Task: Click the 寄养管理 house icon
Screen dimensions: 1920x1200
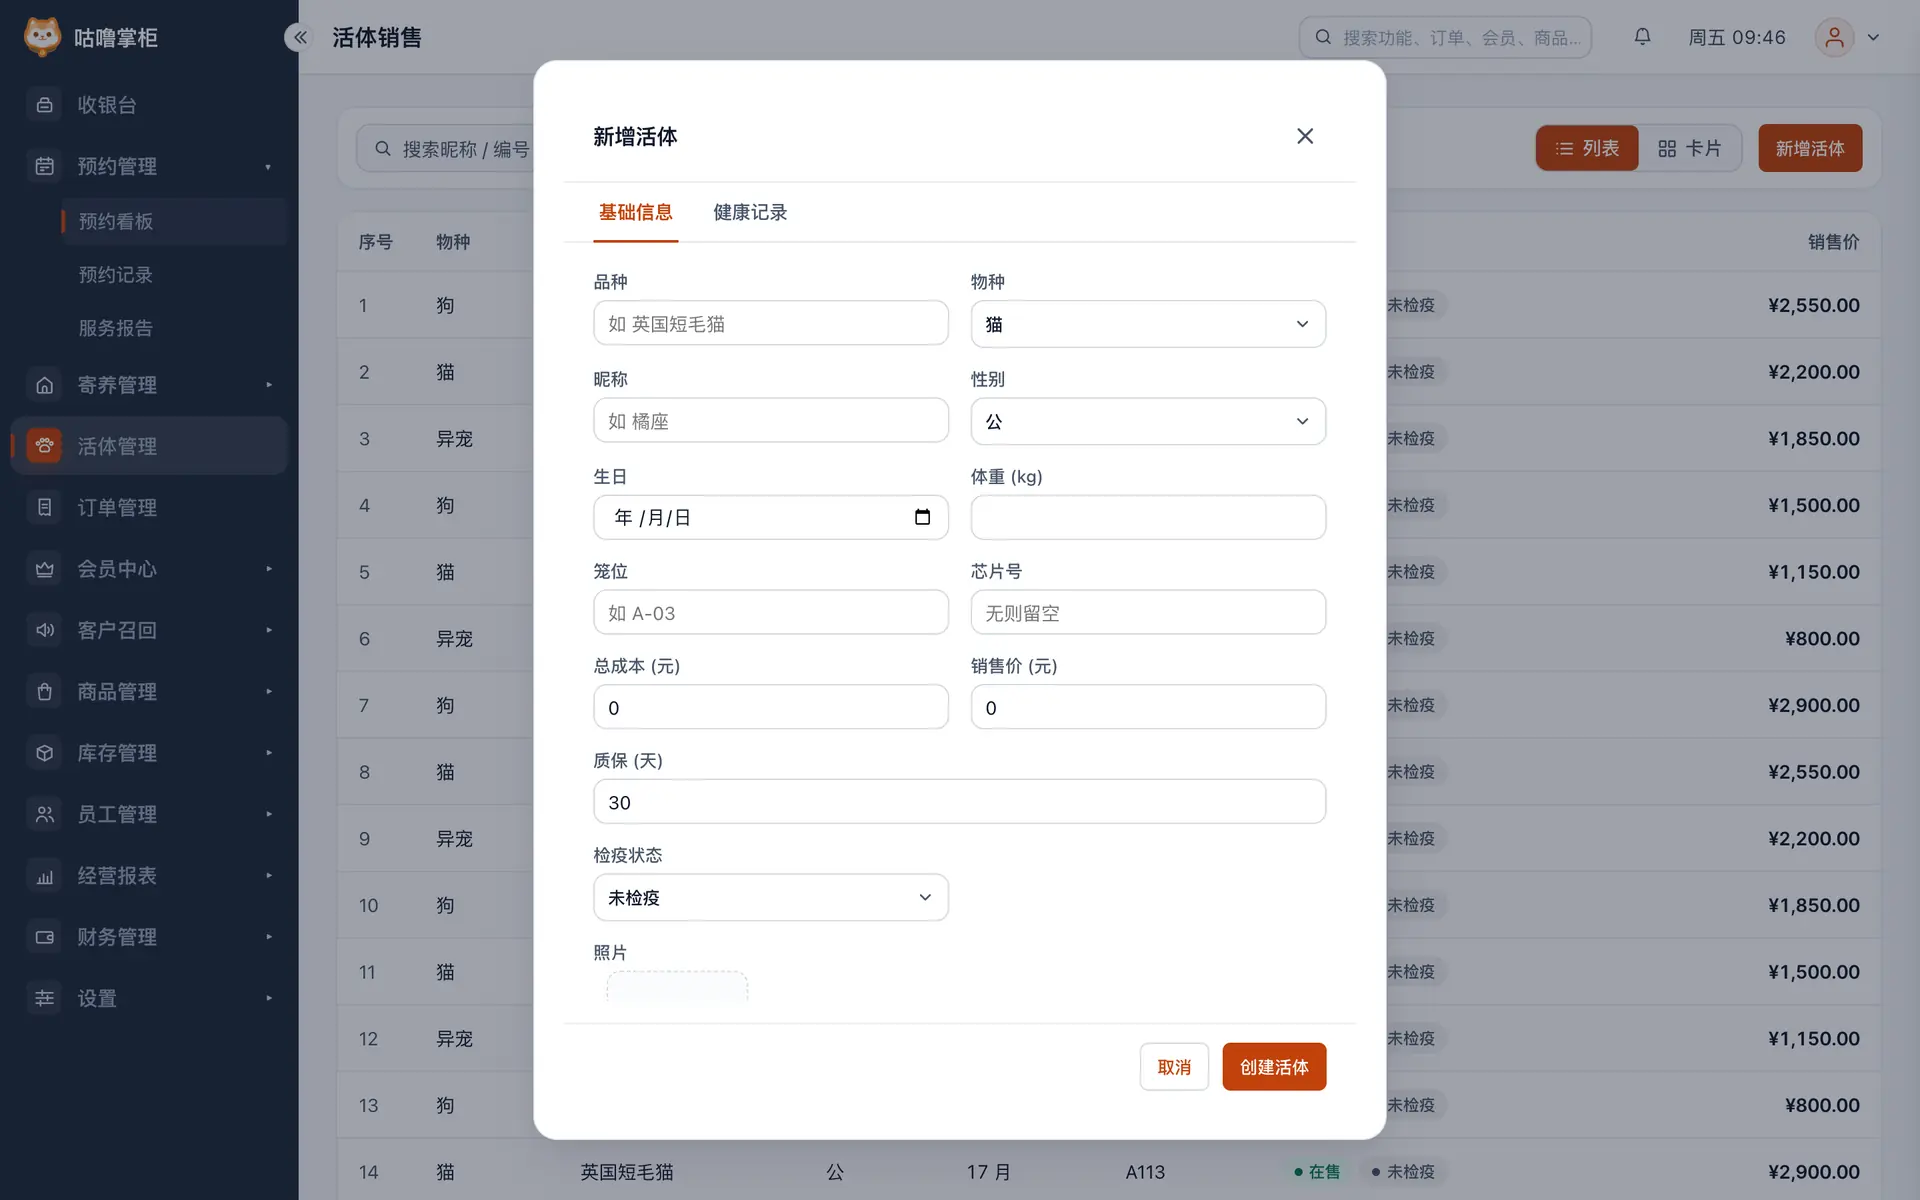Action: (x=44, y=385)
